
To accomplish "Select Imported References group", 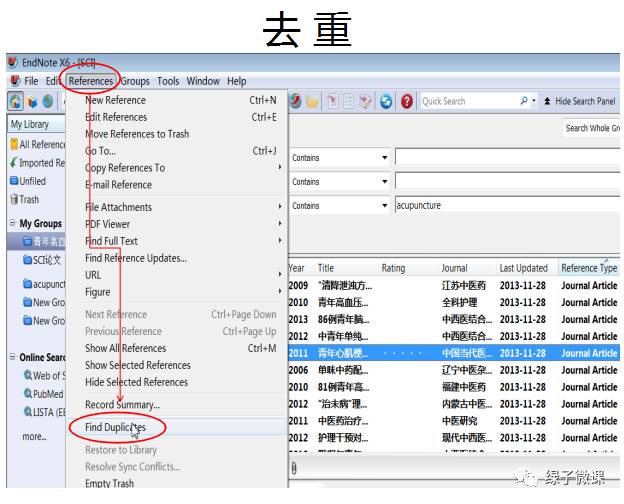I will click(x=38, y=163).
